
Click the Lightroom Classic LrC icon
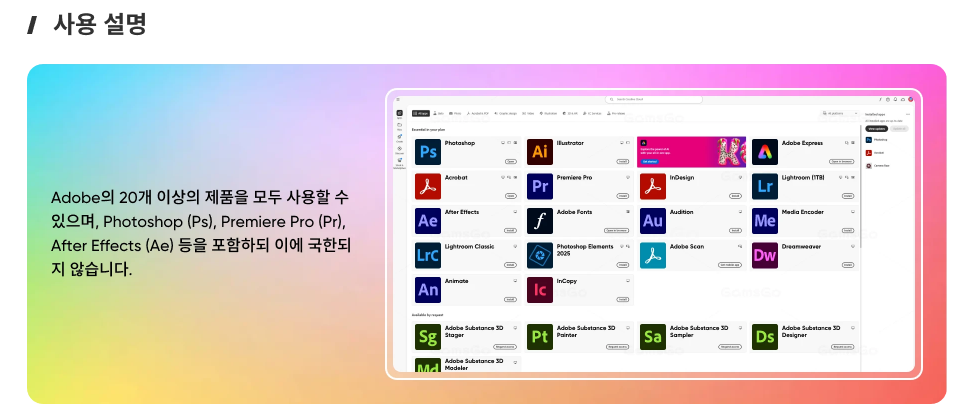coord(428,255)
